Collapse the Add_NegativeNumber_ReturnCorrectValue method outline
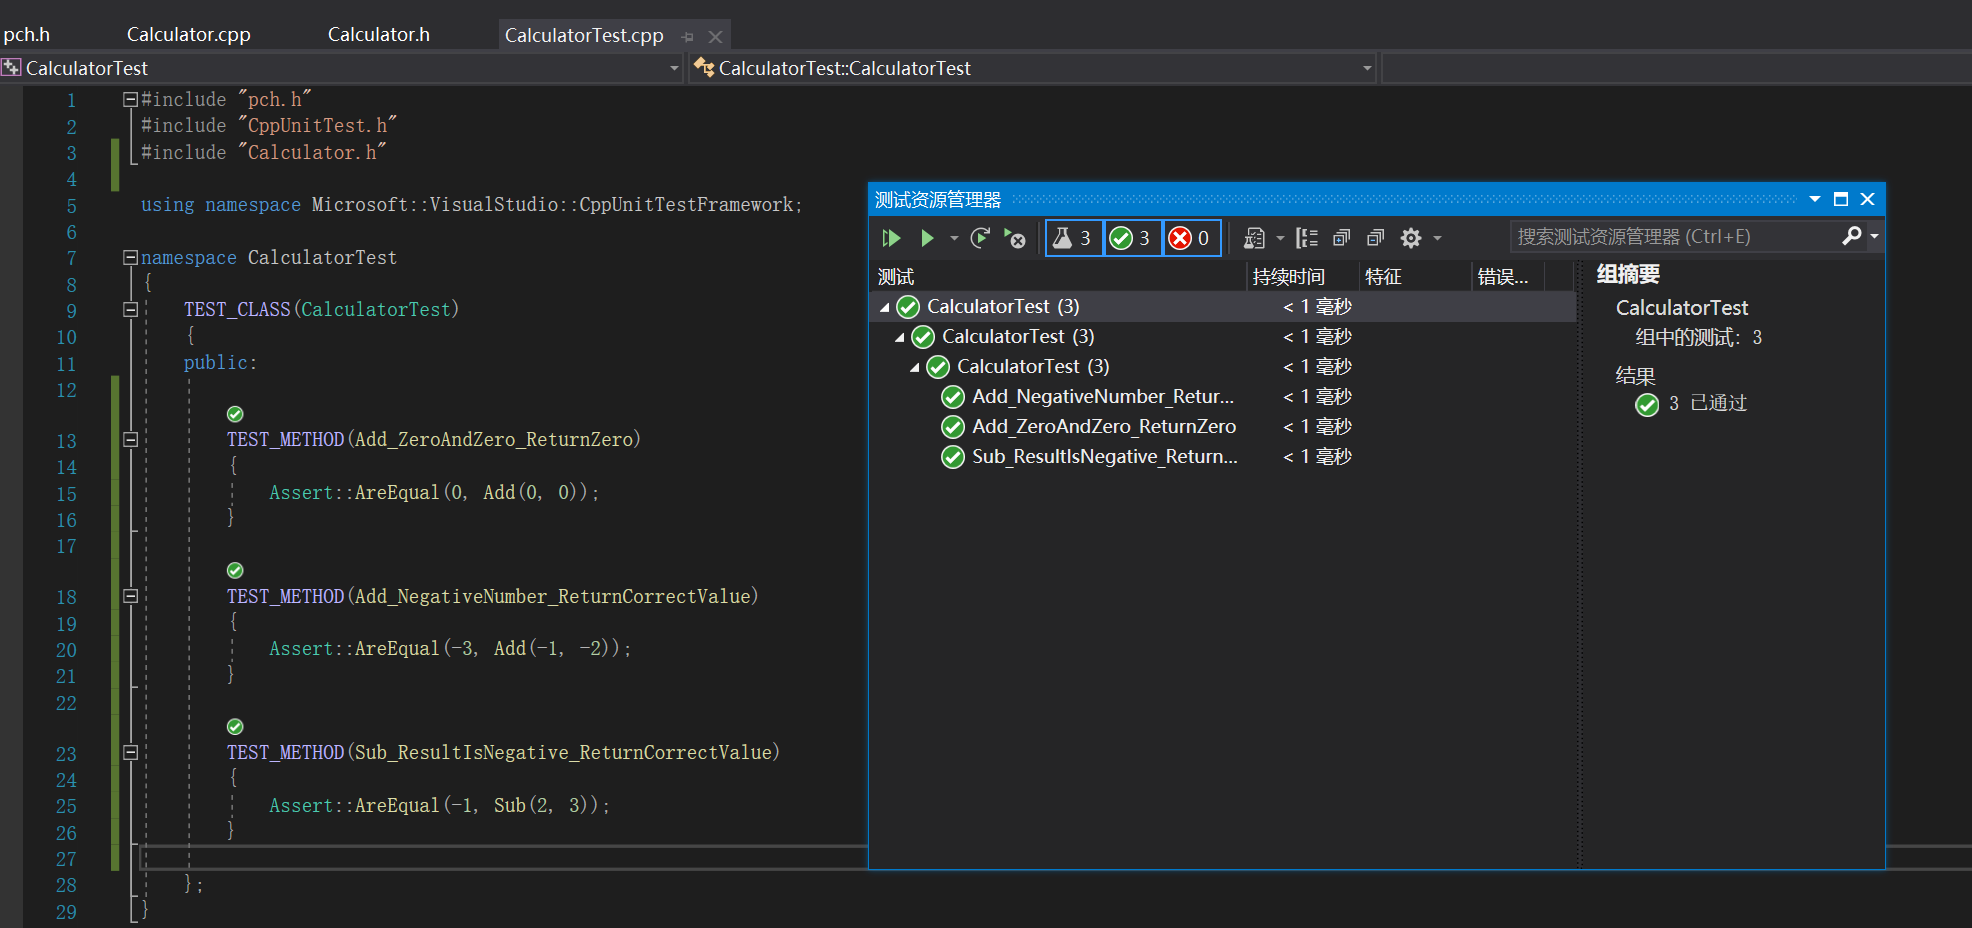Image resolution: width=1972 pixels, height=928 pixels. (130, 596)
